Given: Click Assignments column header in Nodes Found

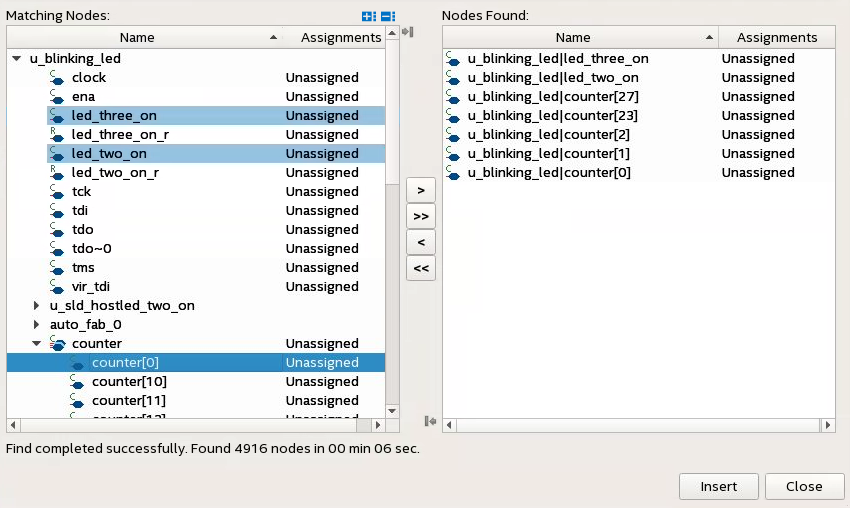Looking at the screenshot, I should click(x=777, y=38).
